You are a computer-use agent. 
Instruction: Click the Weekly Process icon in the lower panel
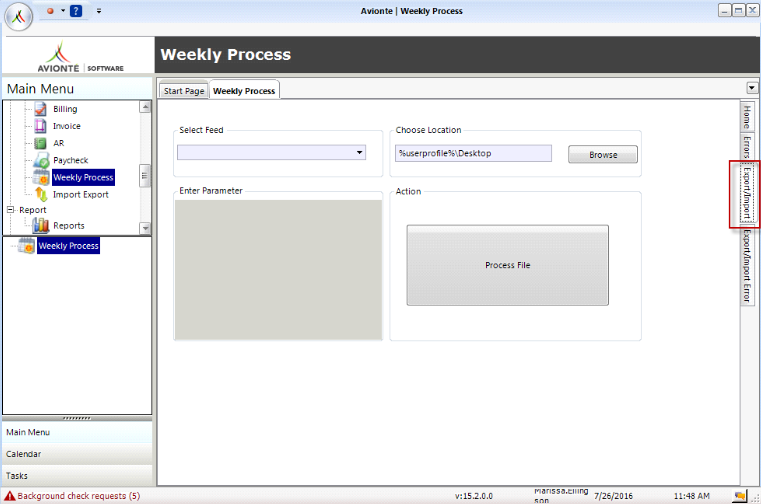(27, 246)
